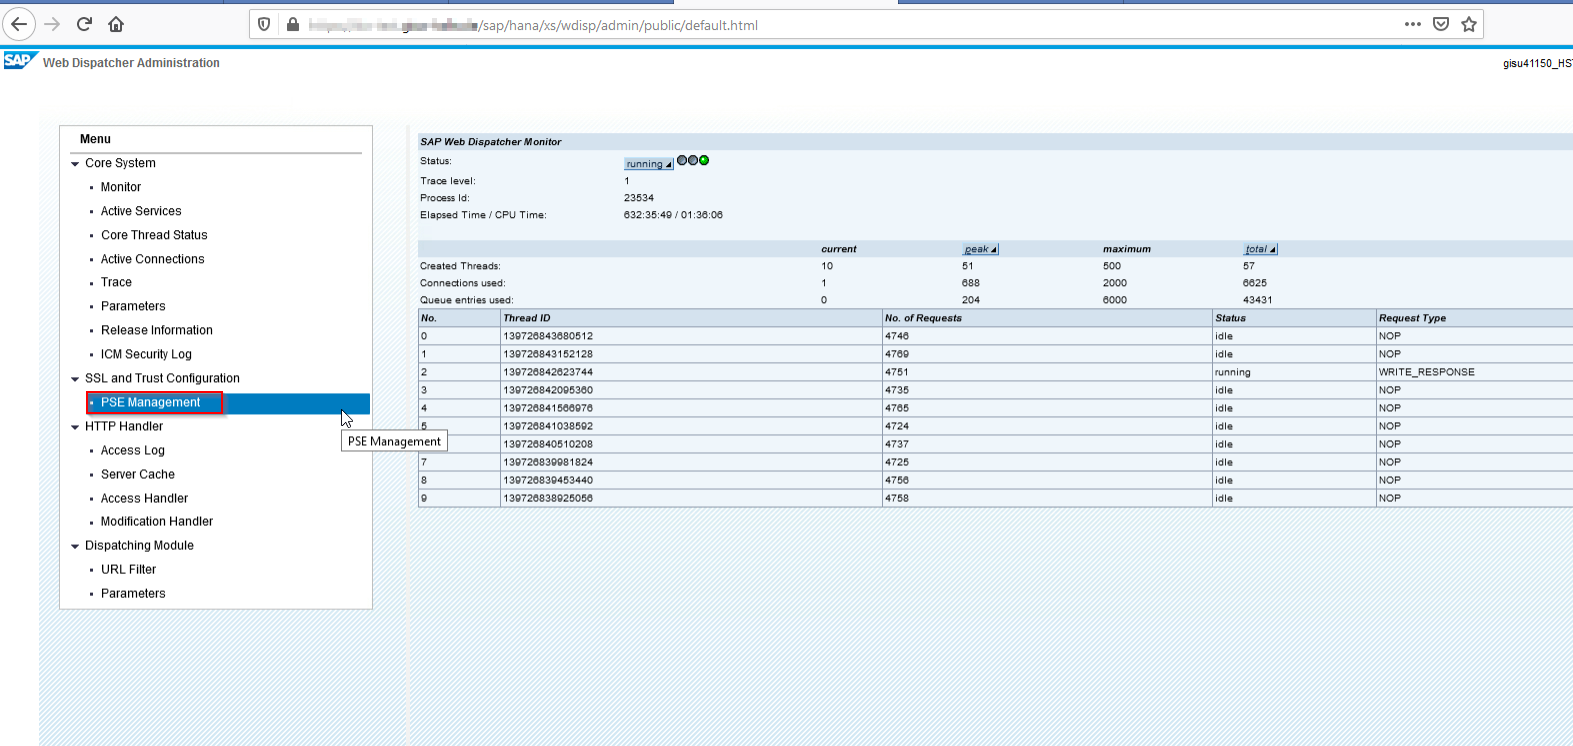Image resolution: width=1573 pixels, height=746 pixels.
Task: Open the tracking protection shield icon
Action: point(264,25)
